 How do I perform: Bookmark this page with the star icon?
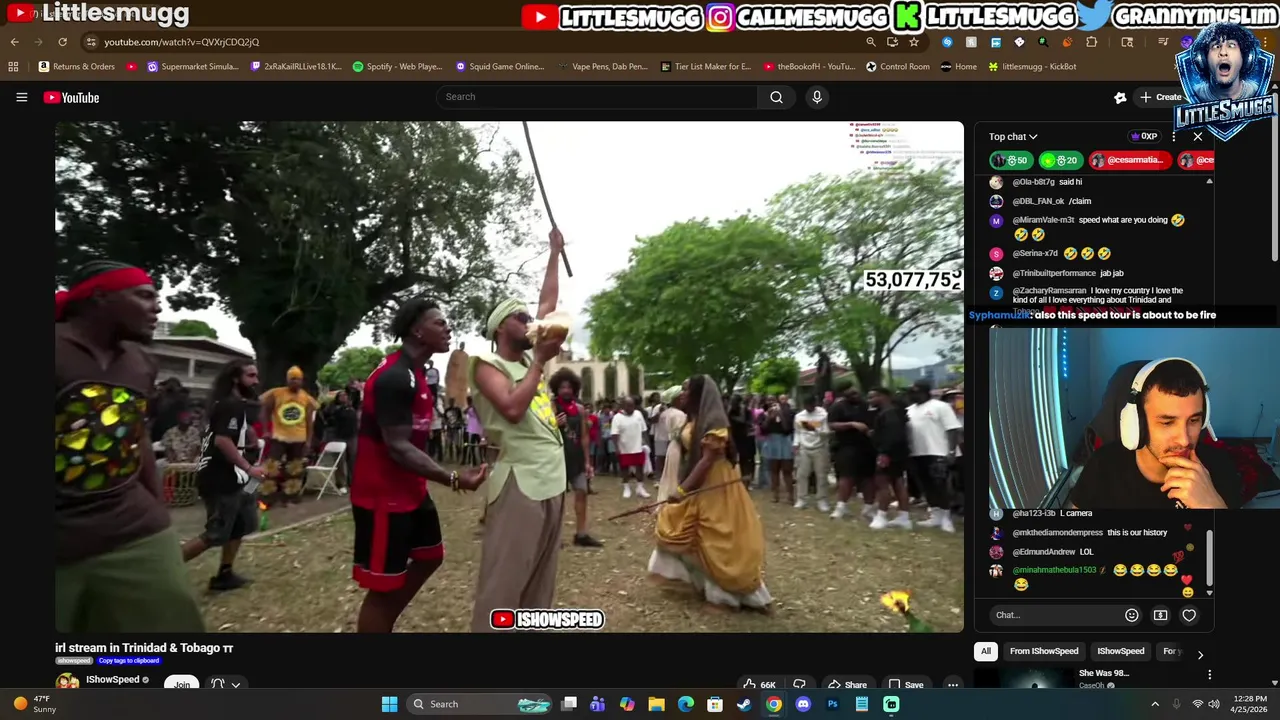click(914, 42)
